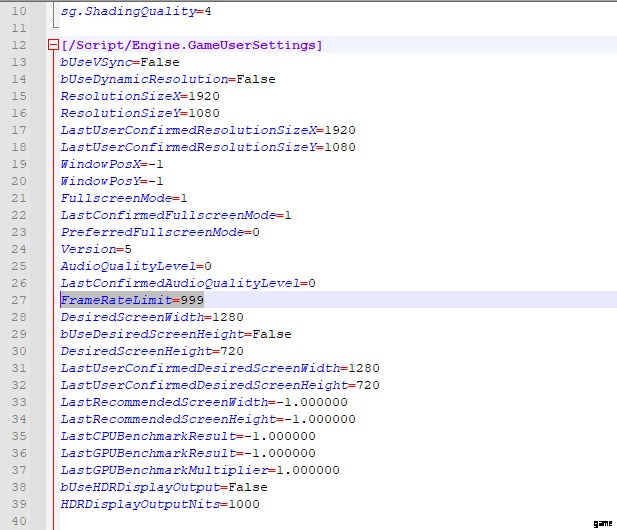Place cursor on HDRDisplayOutputNits=1000 line
Viewport: 617px width, 530px height.
click(160, 504)
